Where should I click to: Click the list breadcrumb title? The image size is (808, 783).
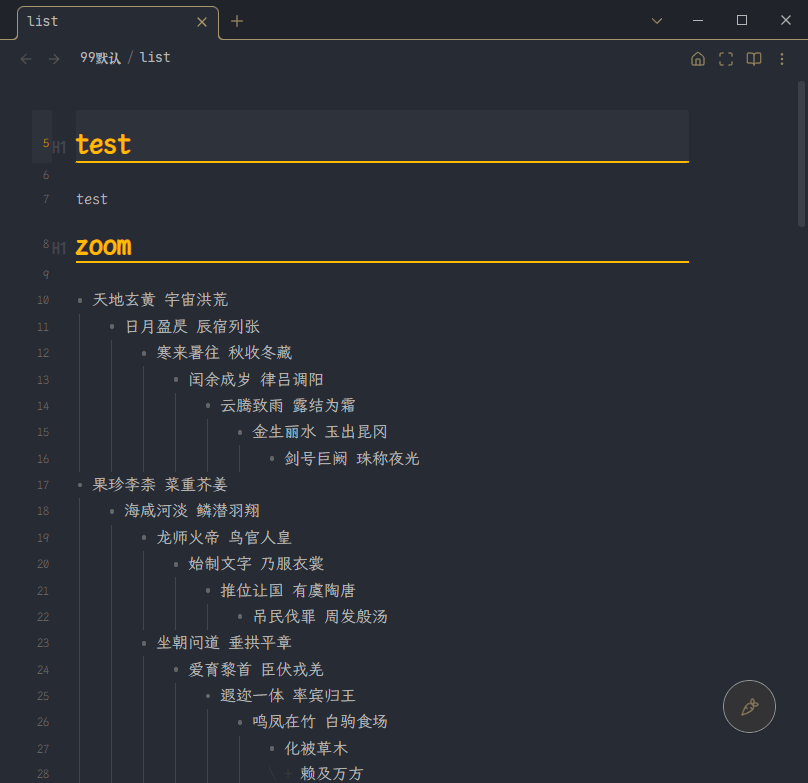155,58
